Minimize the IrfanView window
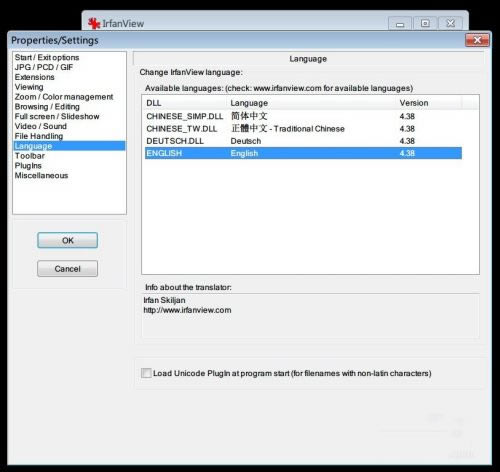This screenshot has height=472, width=500. click(x=400, y=24)
